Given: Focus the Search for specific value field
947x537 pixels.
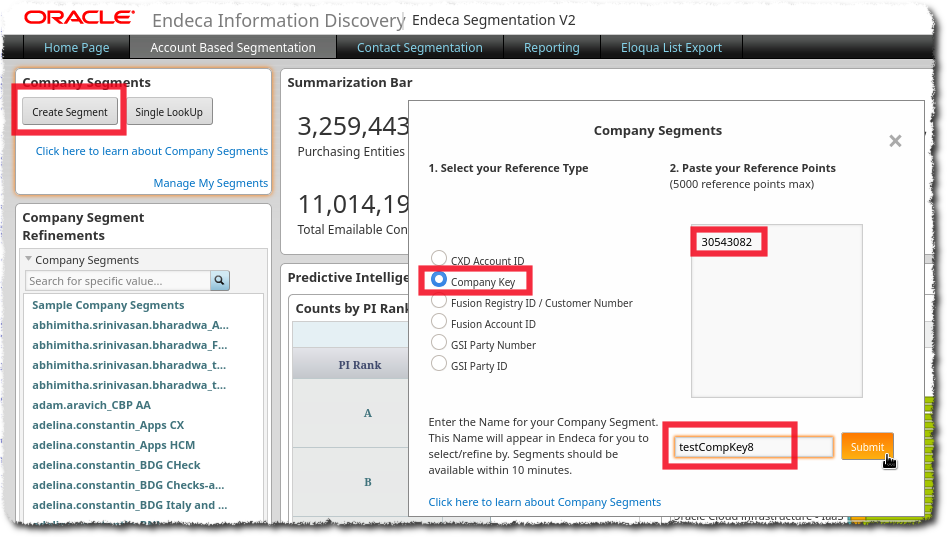Looking at the screenshot, I should click(x=118, y=281).
